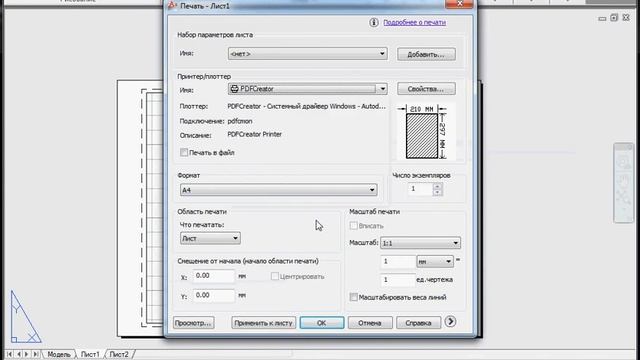This screenshot has width=640, height=360.
Task: Close the print dialog with the X button
Action: coord(459,4)
